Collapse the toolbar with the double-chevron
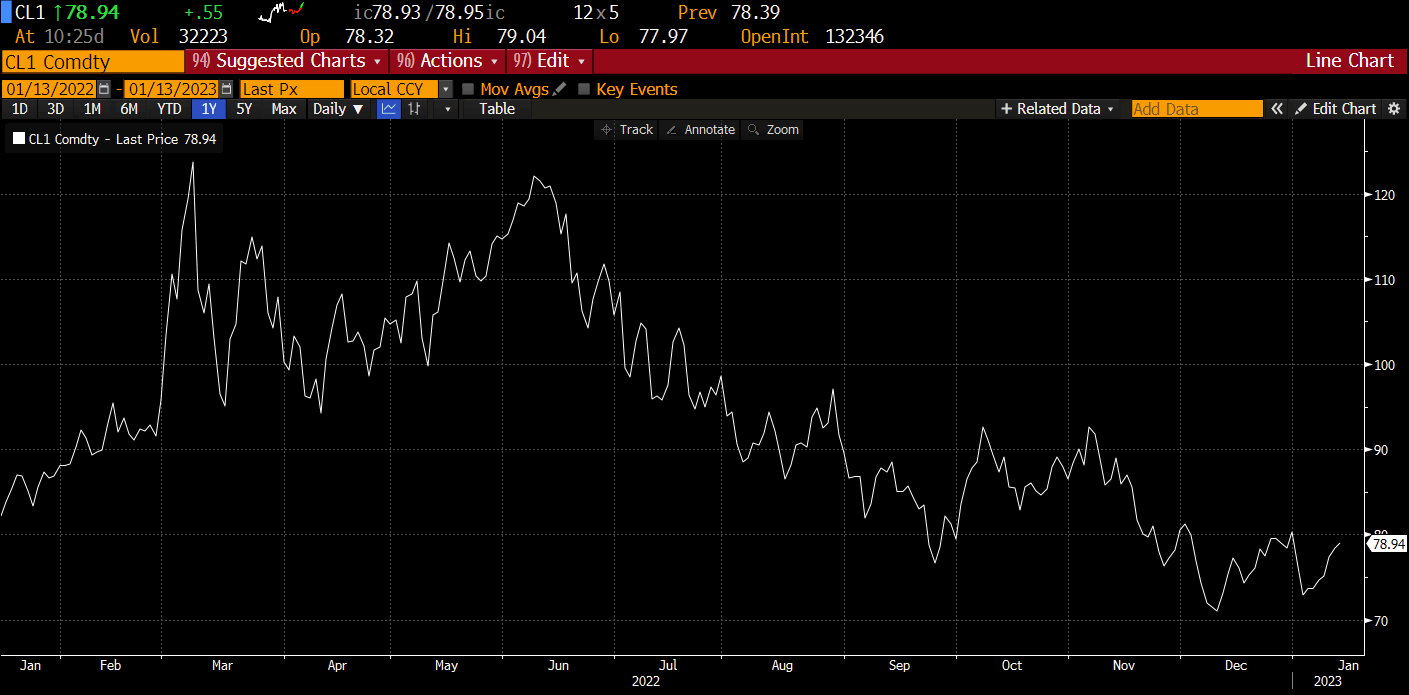 1277,109
